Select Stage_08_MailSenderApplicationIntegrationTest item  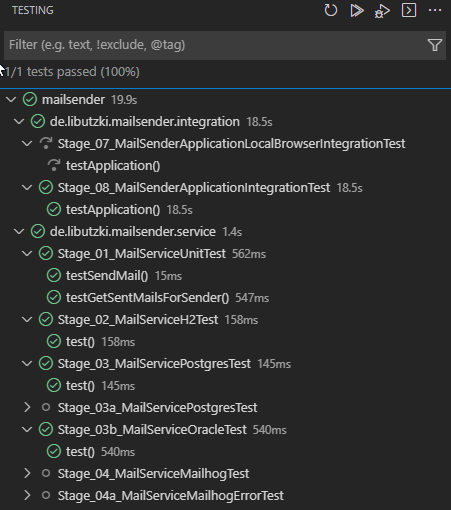[x=194, y=188]
